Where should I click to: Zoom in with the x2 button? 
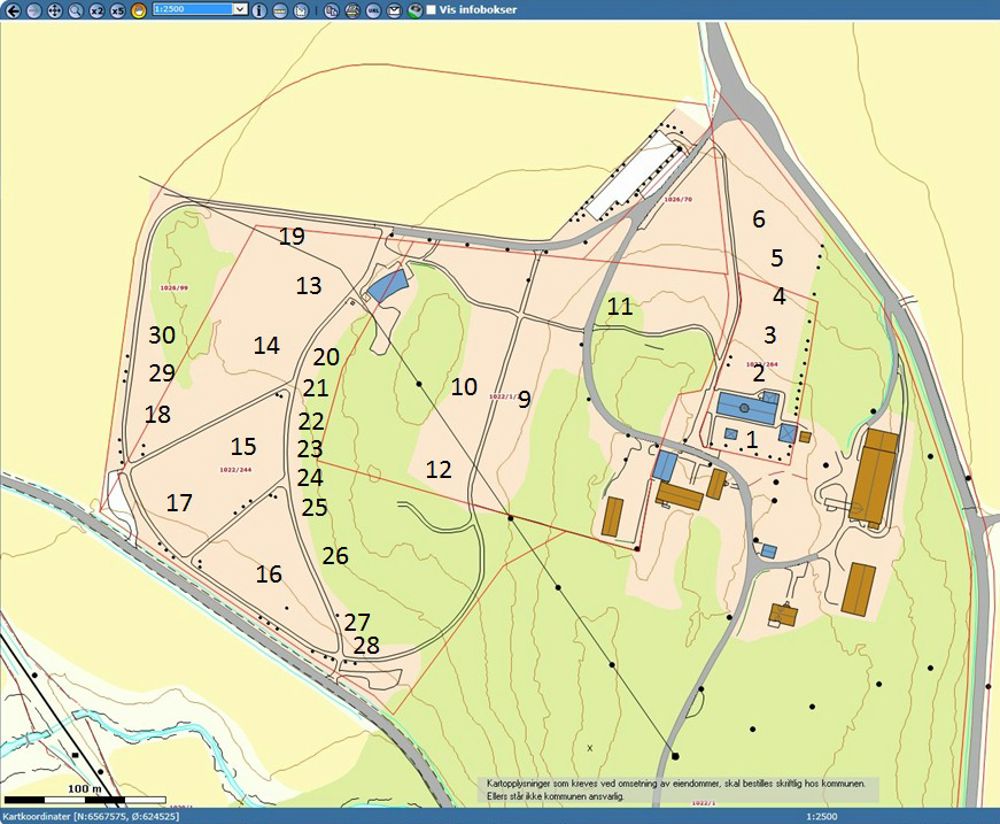(97, 10)
